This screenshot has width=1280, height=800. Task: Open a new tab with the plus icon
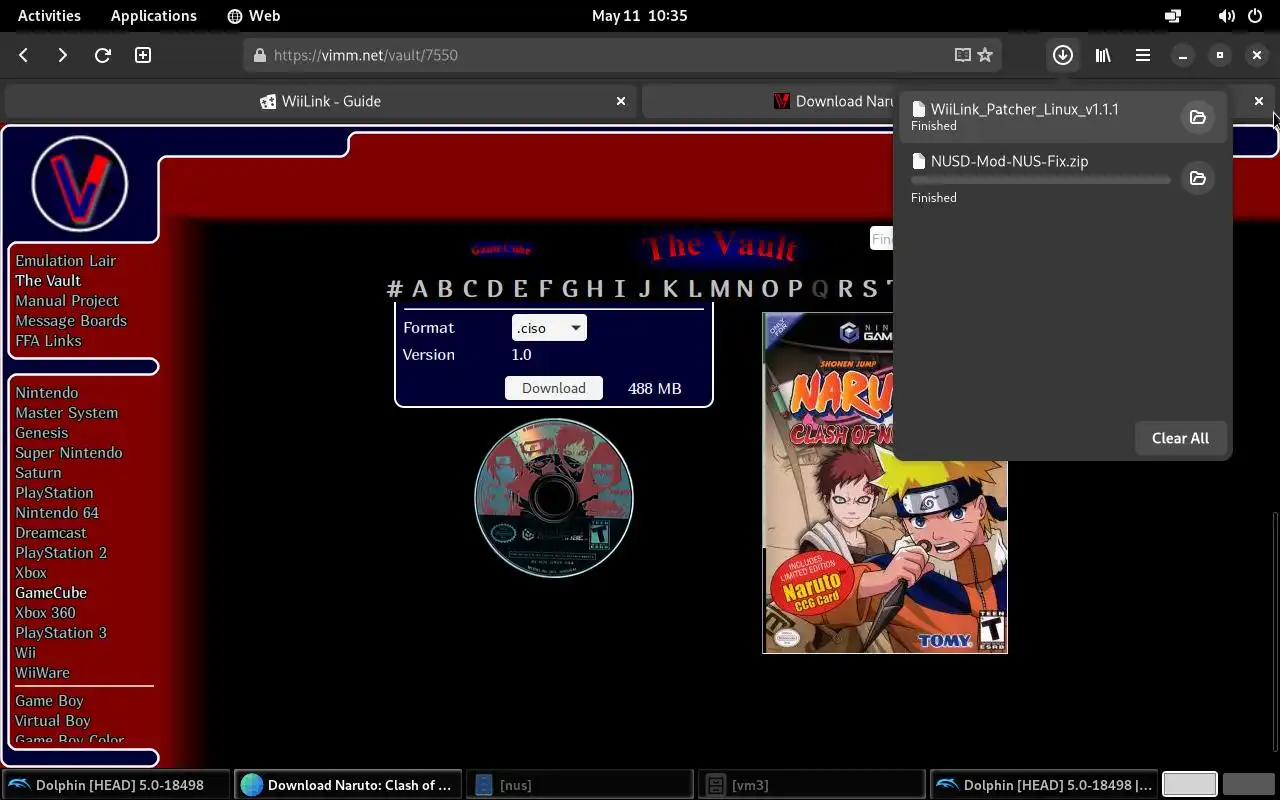click(143, 55)
